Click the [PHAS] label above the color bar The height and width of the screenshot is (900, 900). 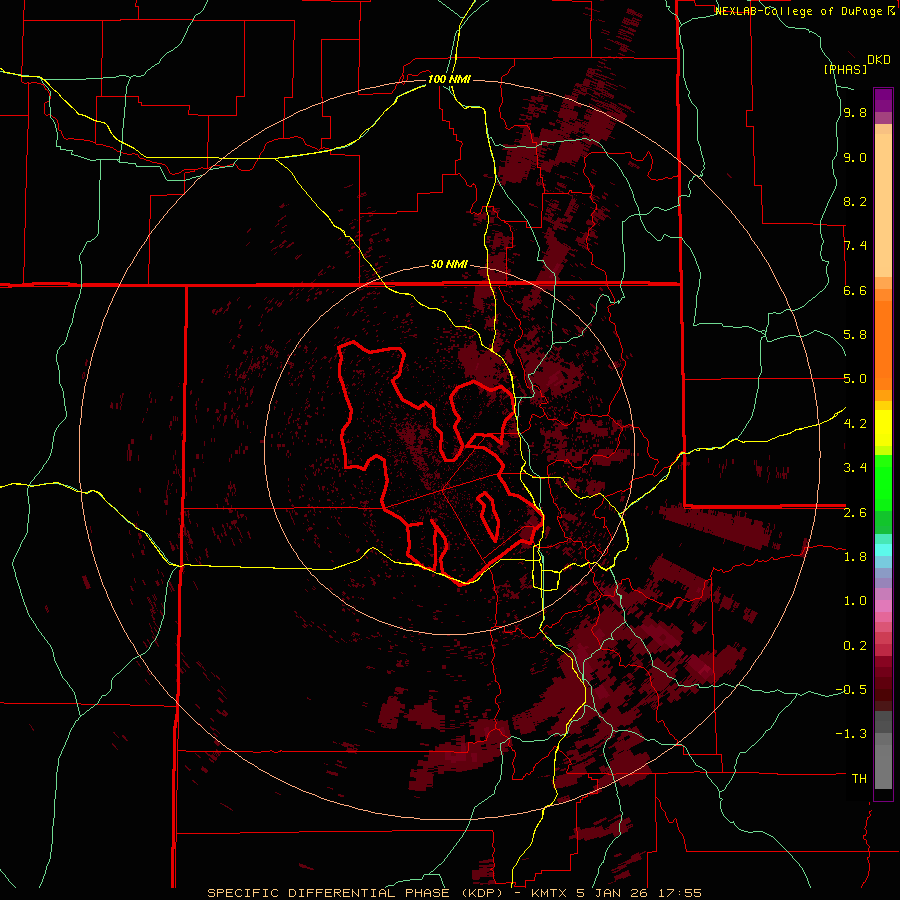pyautogui.click(x=845, y=69)
